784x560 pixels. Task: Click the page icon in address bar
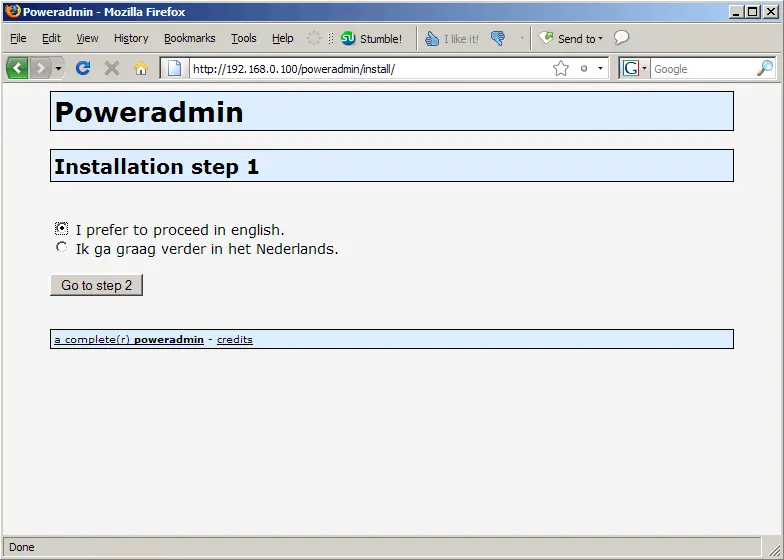(174, 68)
